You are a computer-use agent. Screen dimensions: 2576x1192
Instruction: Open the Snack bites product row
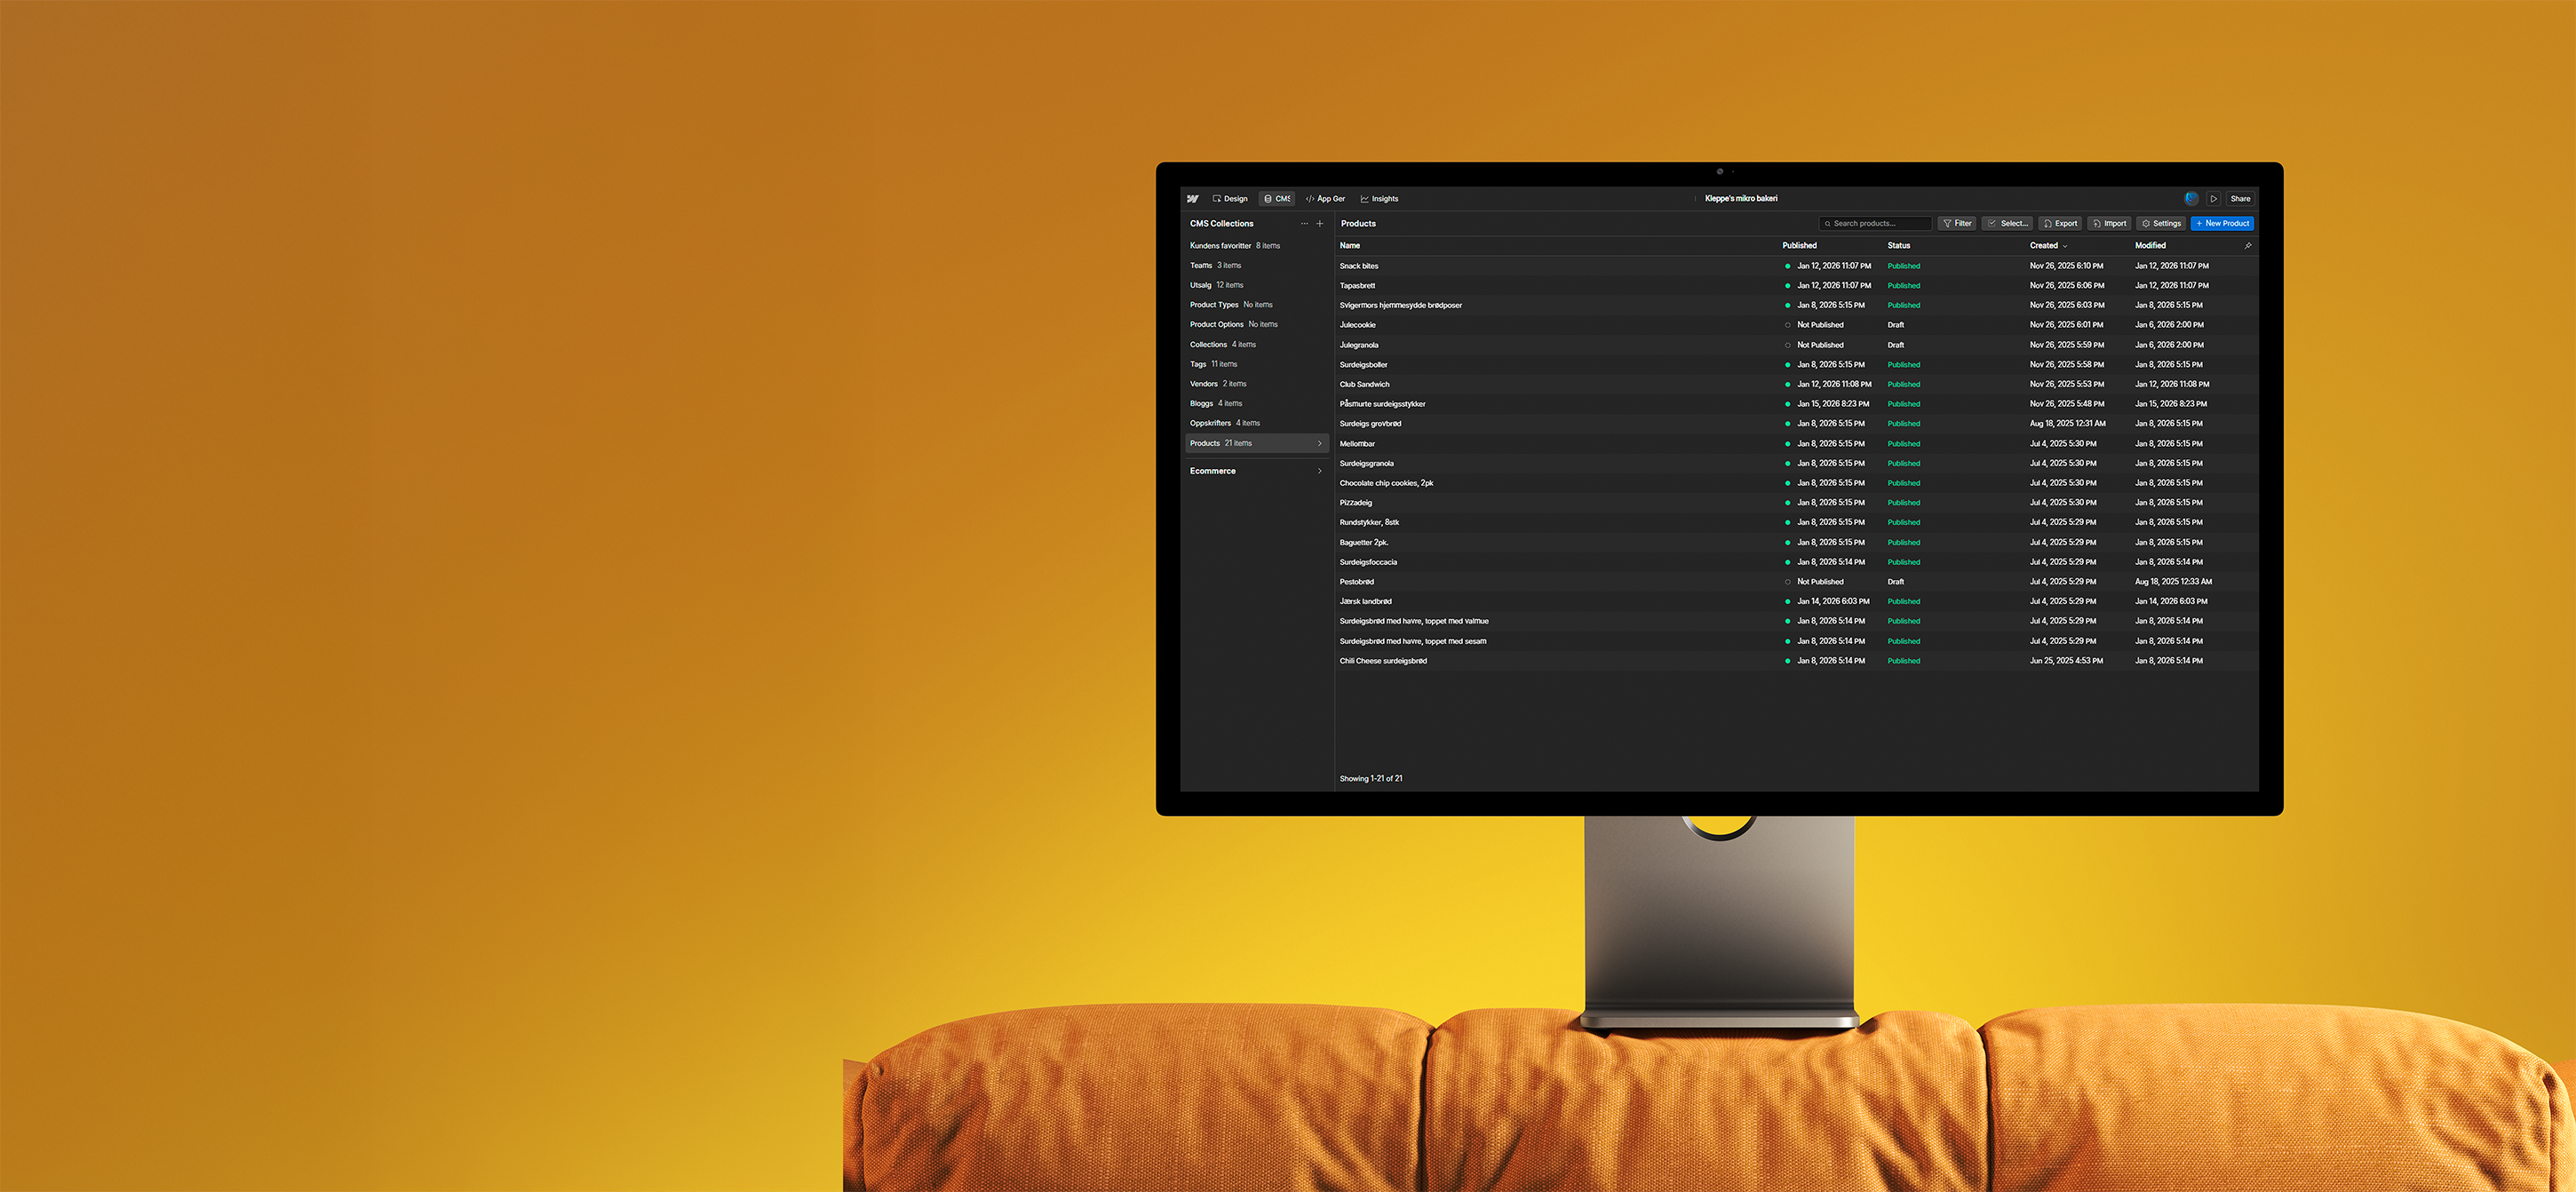1359,266
